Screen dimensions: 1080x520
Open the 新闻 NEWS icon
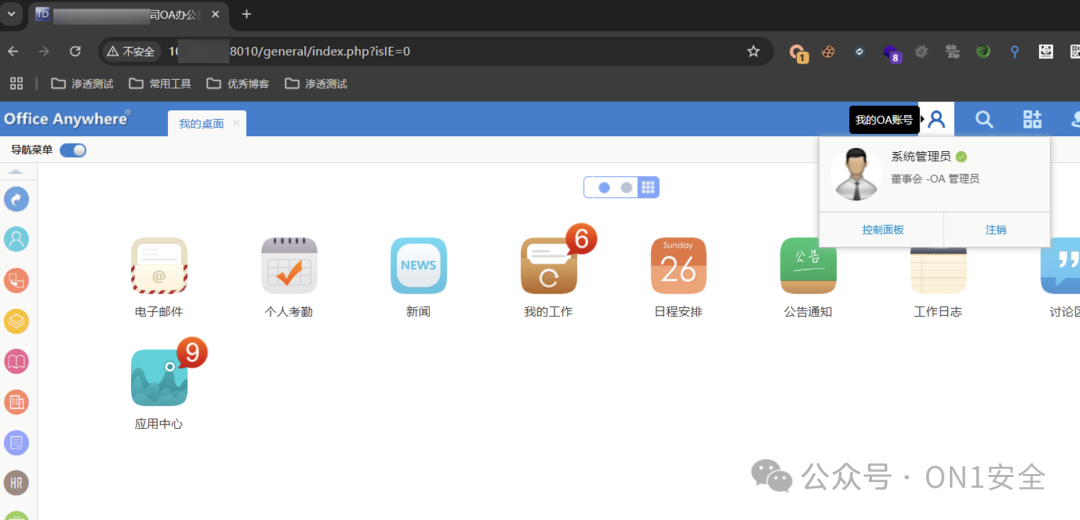click(x=419, y=266)
